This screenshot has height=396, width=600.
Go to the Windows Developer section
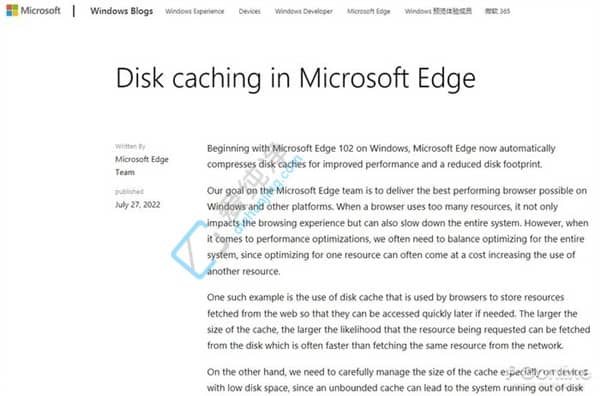pos(303,11)
